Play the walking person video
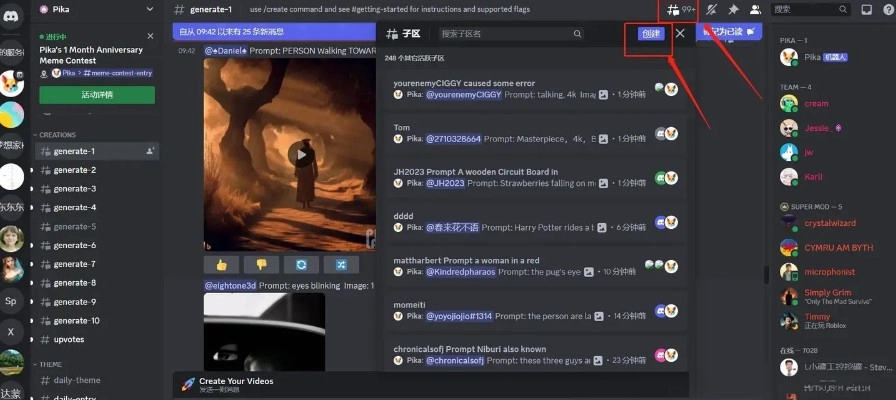 298,154
